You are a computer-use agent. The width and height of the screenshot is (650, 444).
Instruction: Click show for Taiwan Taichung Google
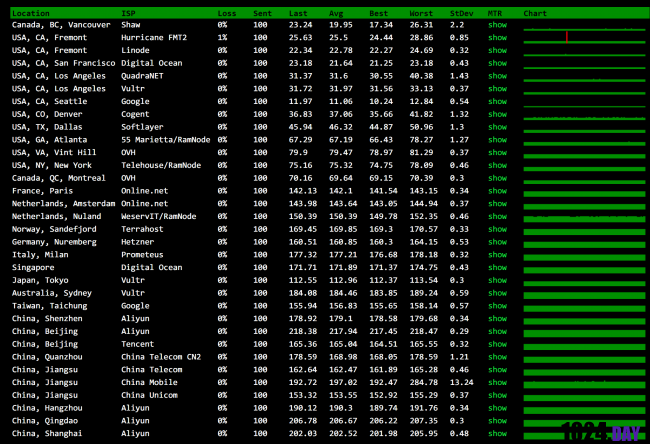[497, 306]
